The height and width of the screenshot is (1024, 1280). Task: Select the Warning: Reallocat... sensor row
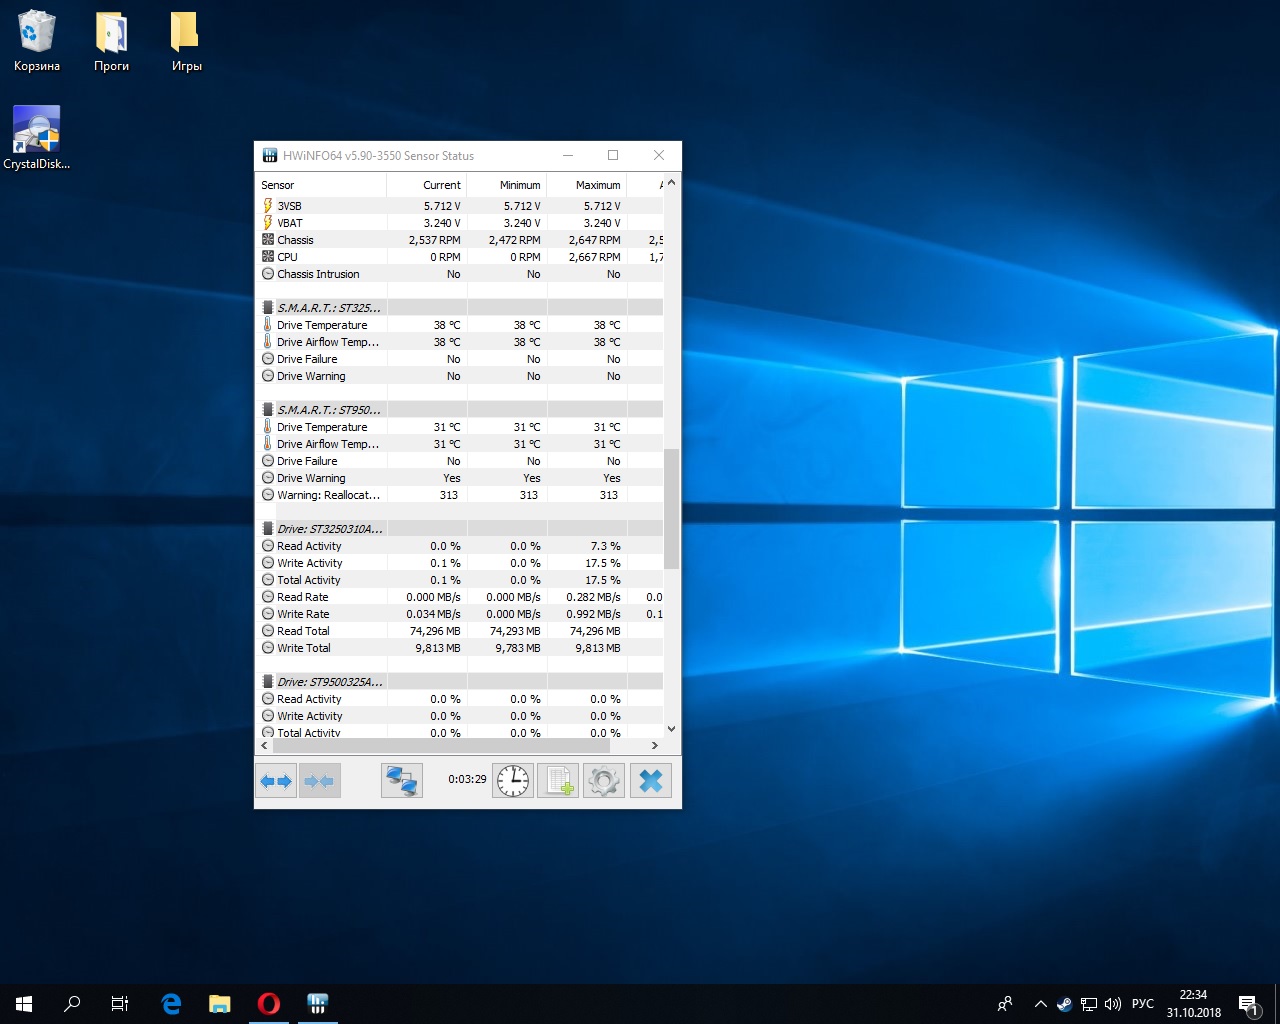(x=460, y=495)
